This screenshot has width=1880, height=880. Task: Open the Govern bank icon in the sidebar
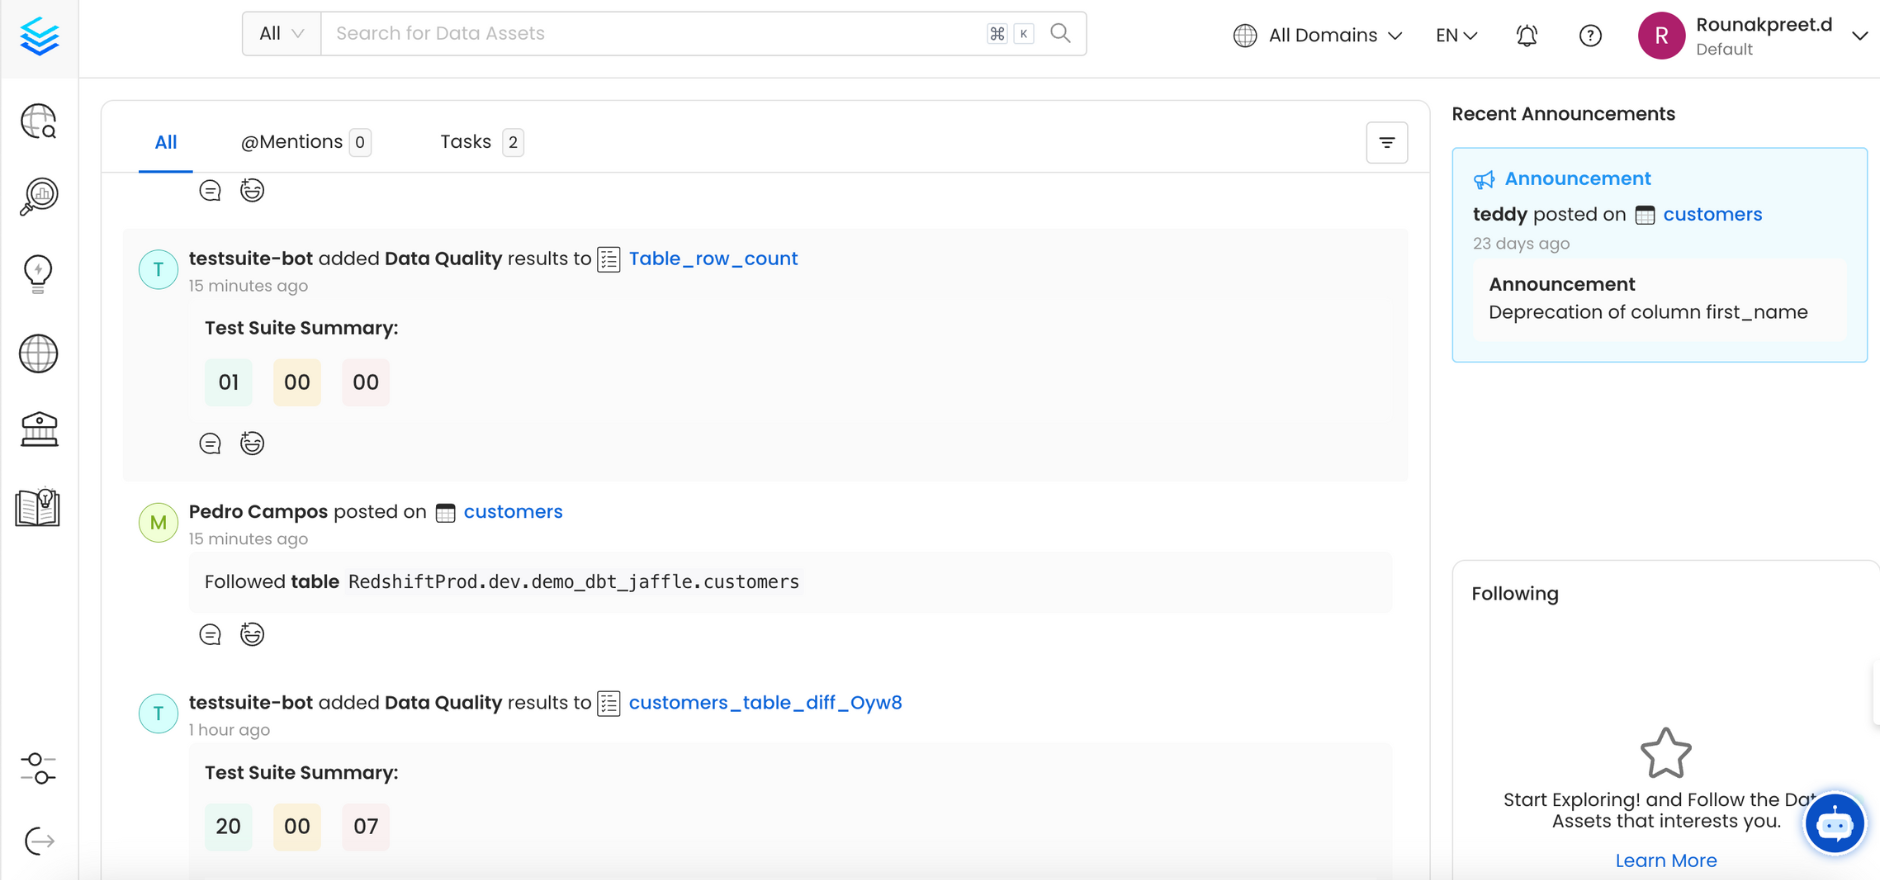point(39,430)
